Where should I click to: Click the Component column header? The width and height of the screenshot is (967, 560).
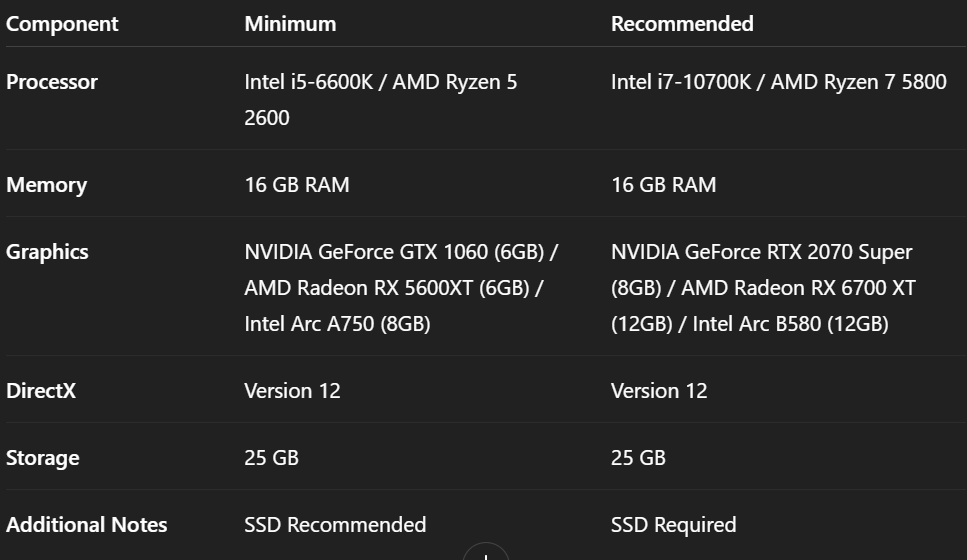pos(62,23)
